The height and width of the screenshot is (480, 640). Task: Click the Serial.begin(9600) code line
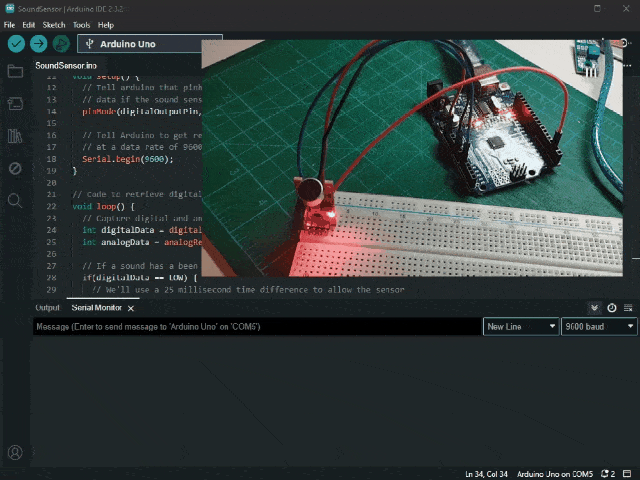[x=128, y=159]
